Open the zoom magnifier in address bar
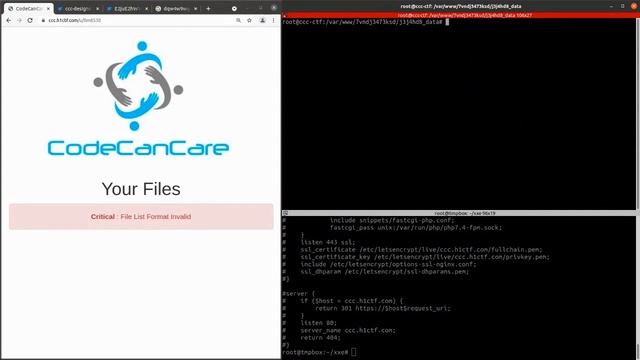Image resolution: width=640 pixels, height=360 pixels. tap(238, 20)
